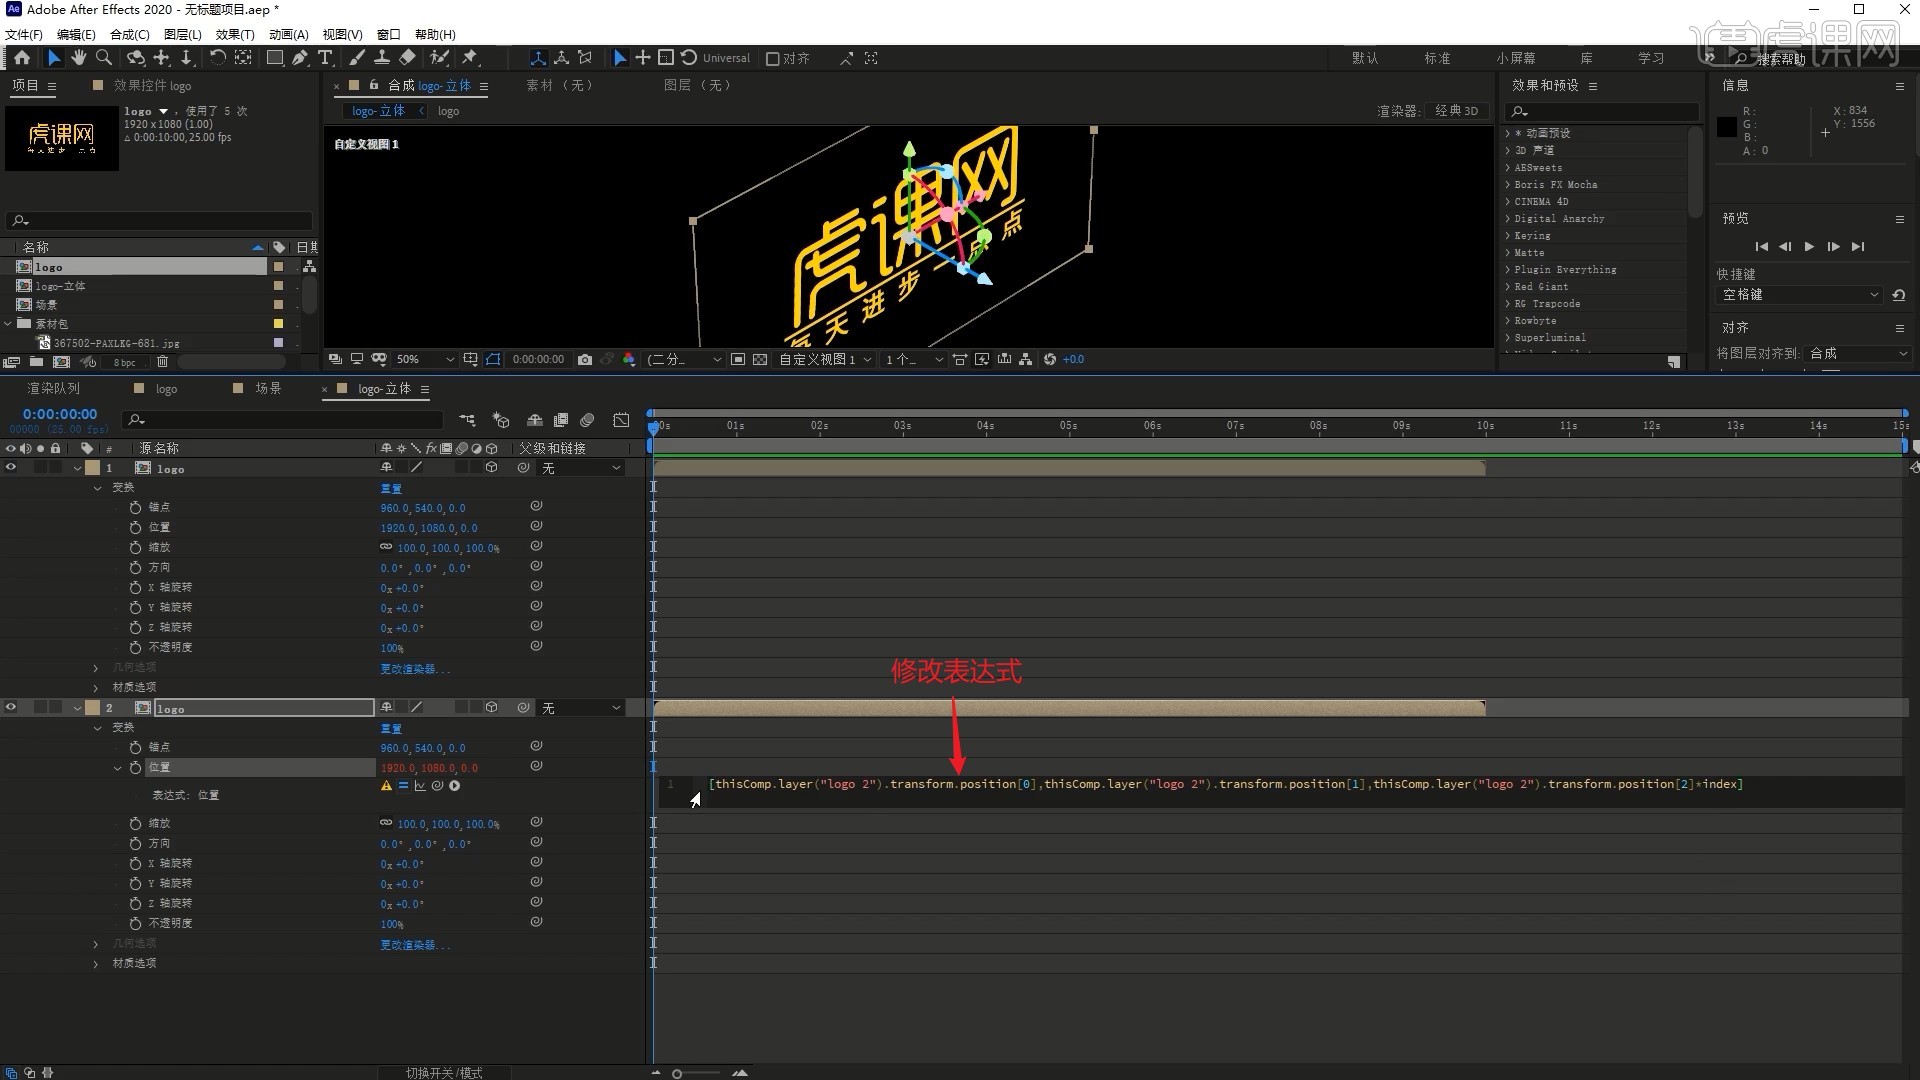The height and width of the screenshot is (1080, 1920).
Task: Open the composition flowchart icon in viewer
Action: tap(1026, 359)
